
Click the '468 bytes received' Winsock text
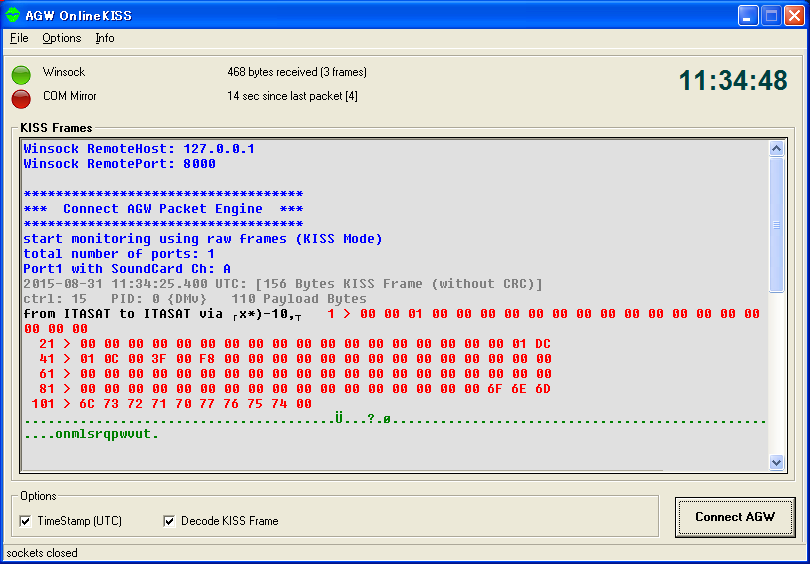coord(297,72)
